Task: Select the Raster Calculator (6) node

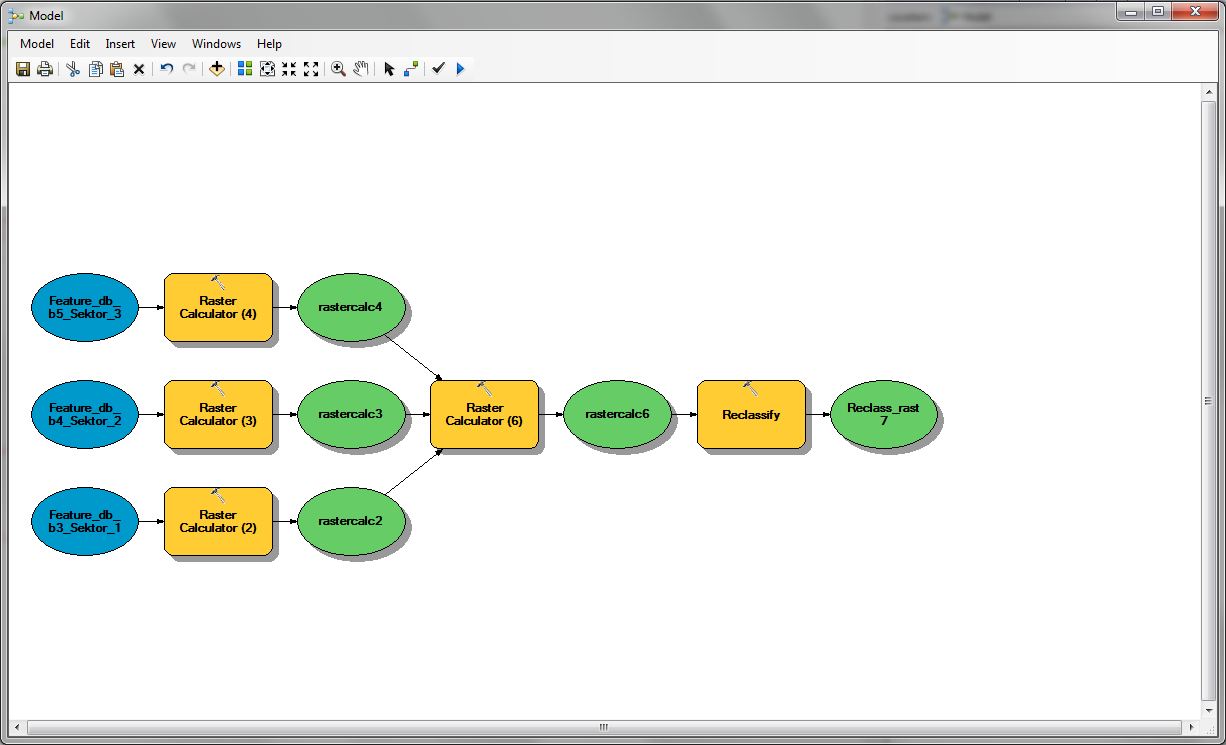Action: click(485, 414)
